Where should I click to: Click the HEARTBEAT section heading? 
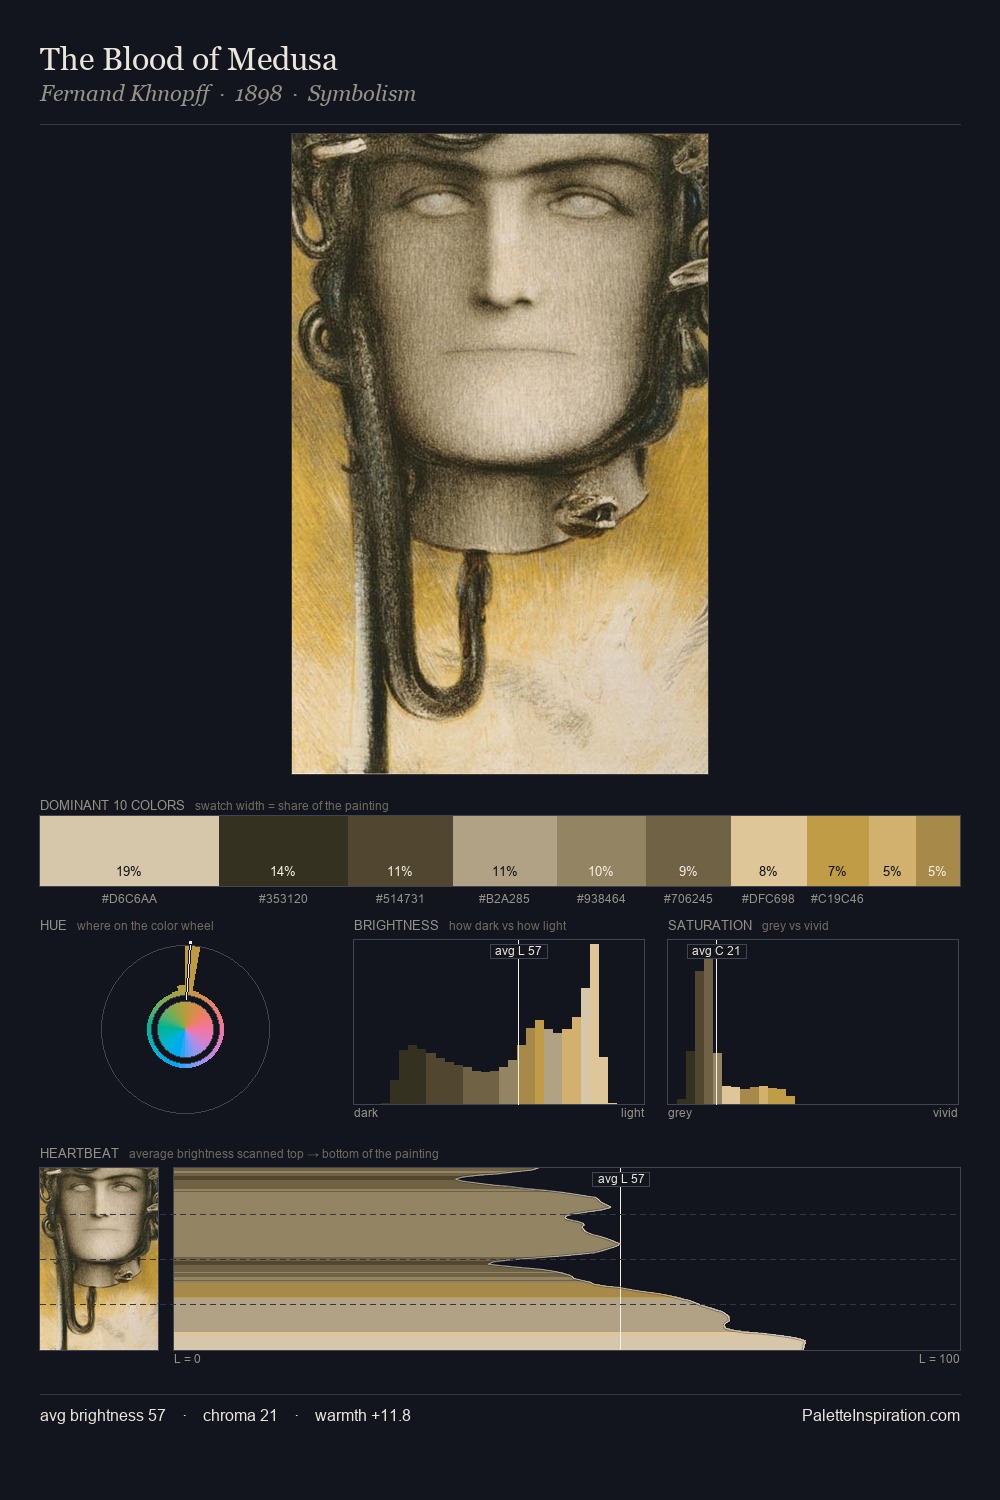79,1153
